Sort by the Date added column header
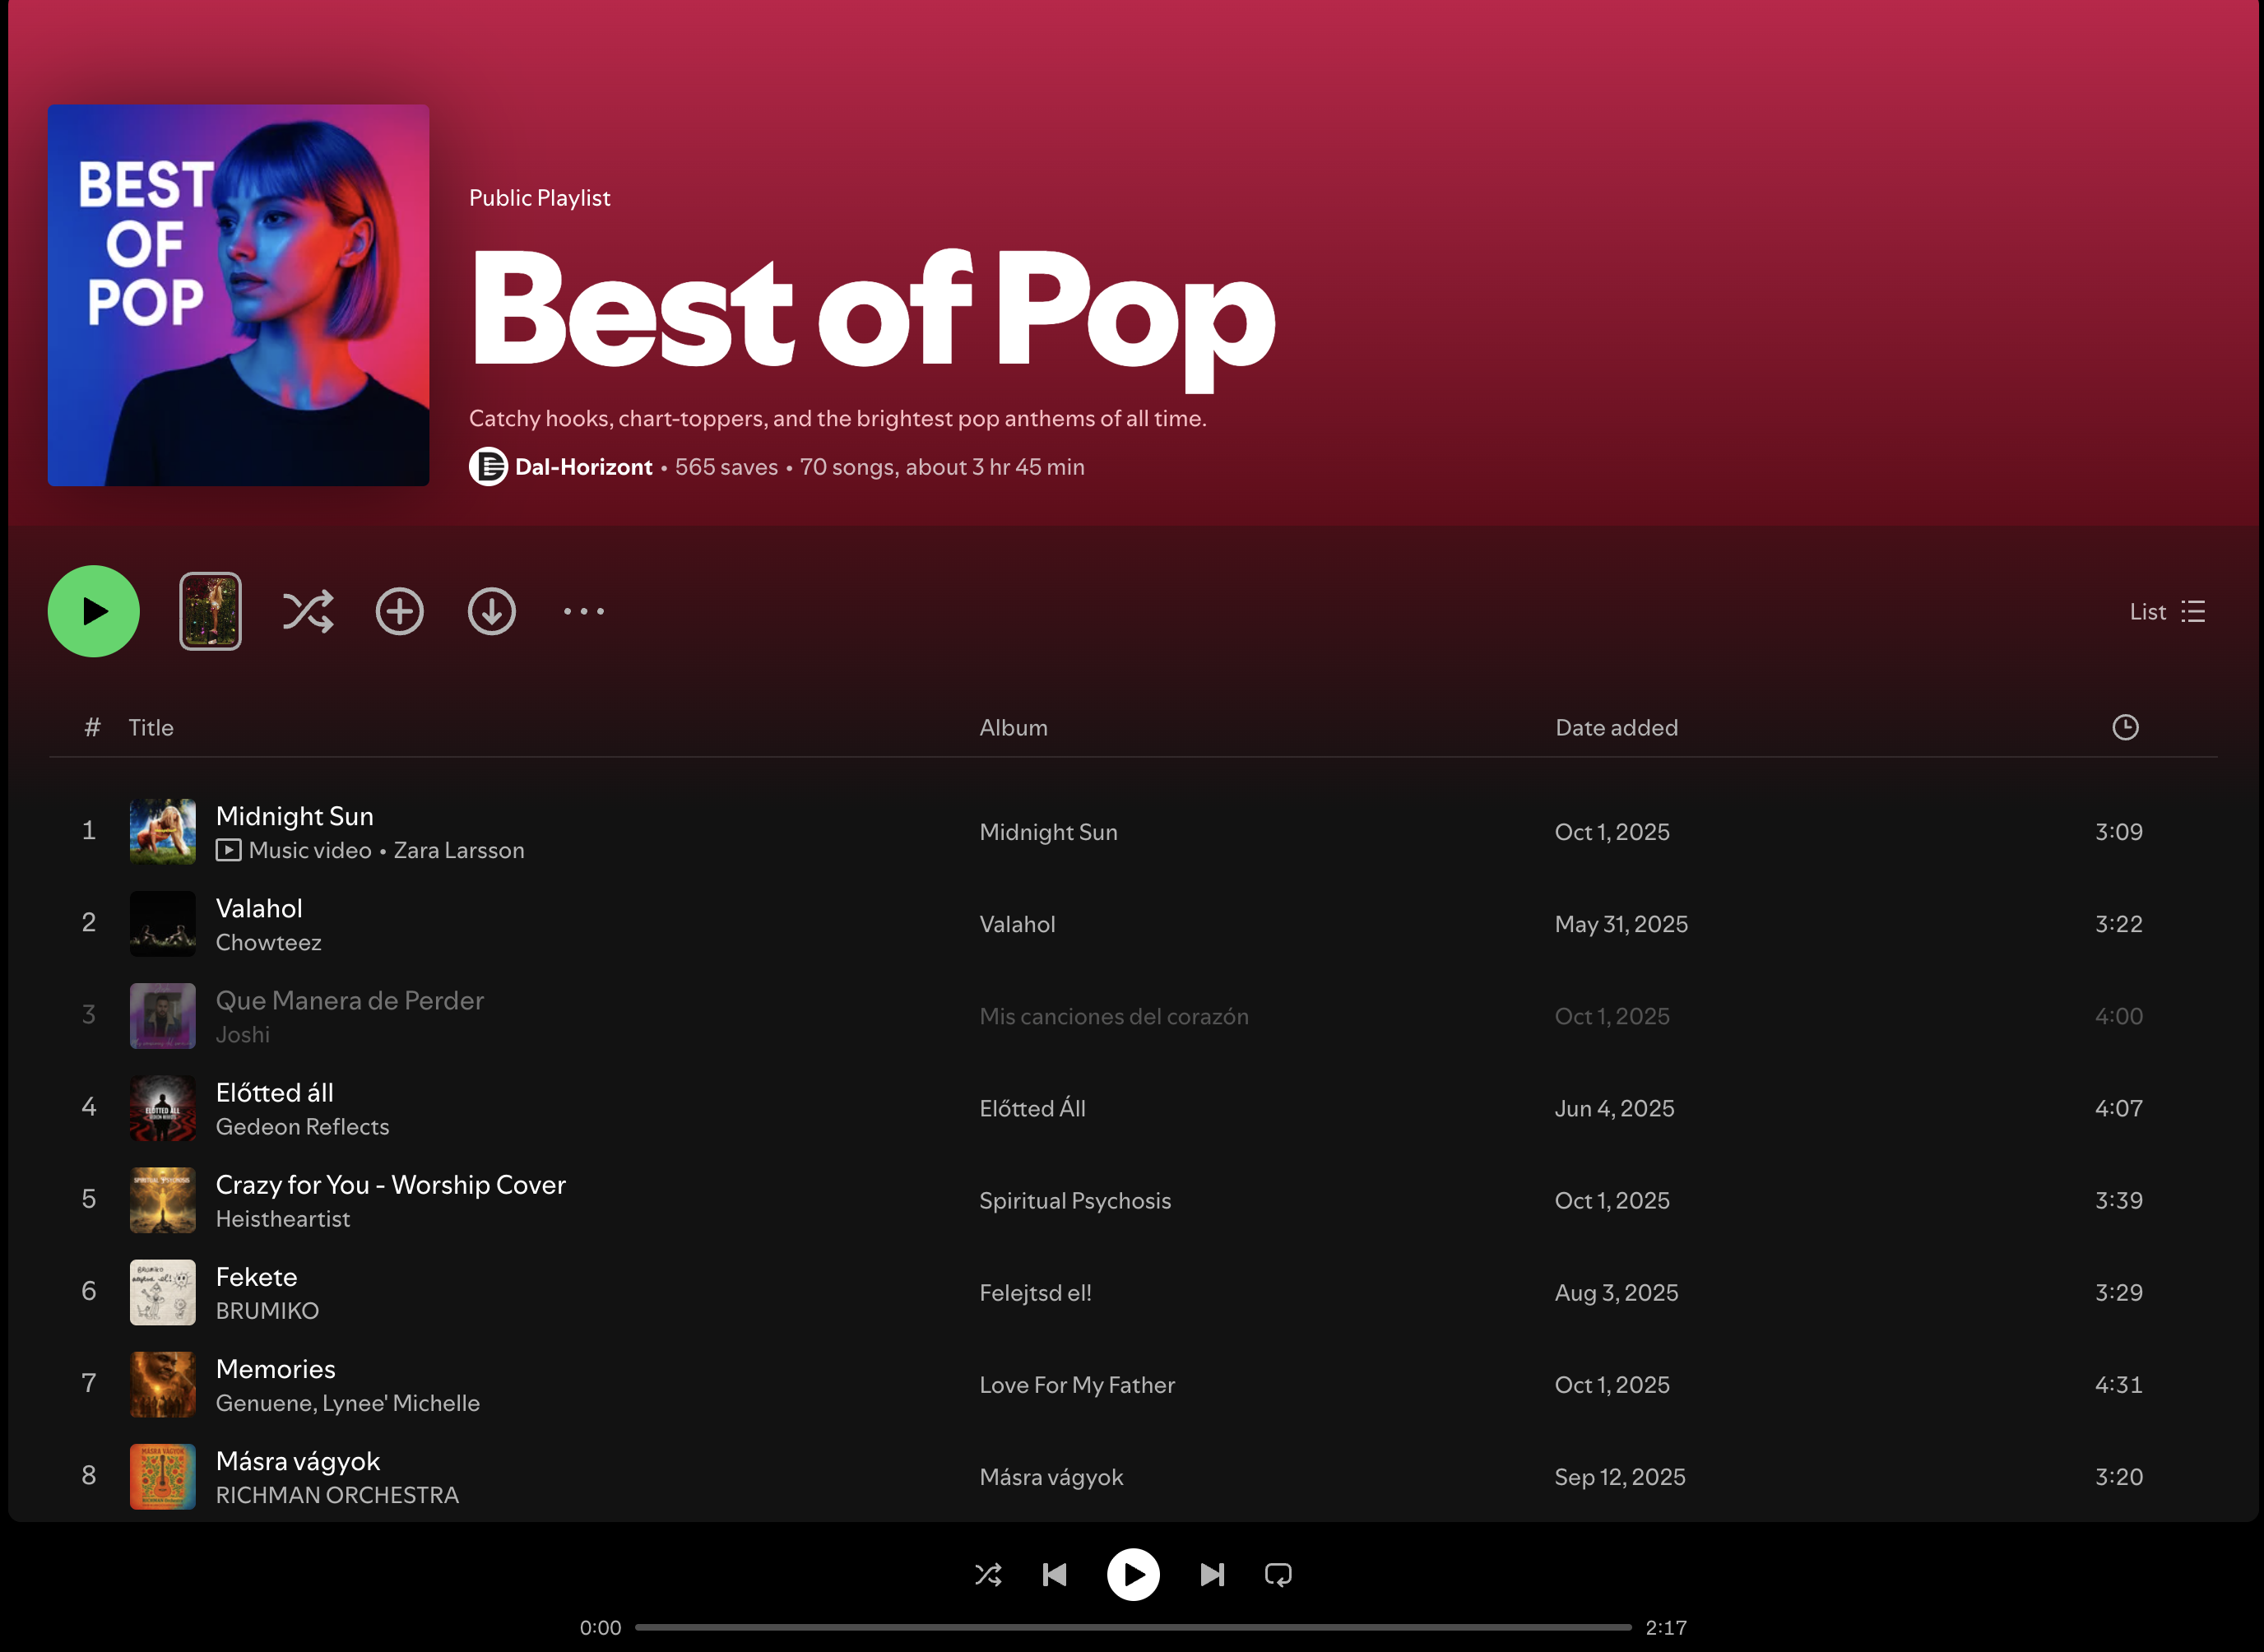 click(1616, 728)
